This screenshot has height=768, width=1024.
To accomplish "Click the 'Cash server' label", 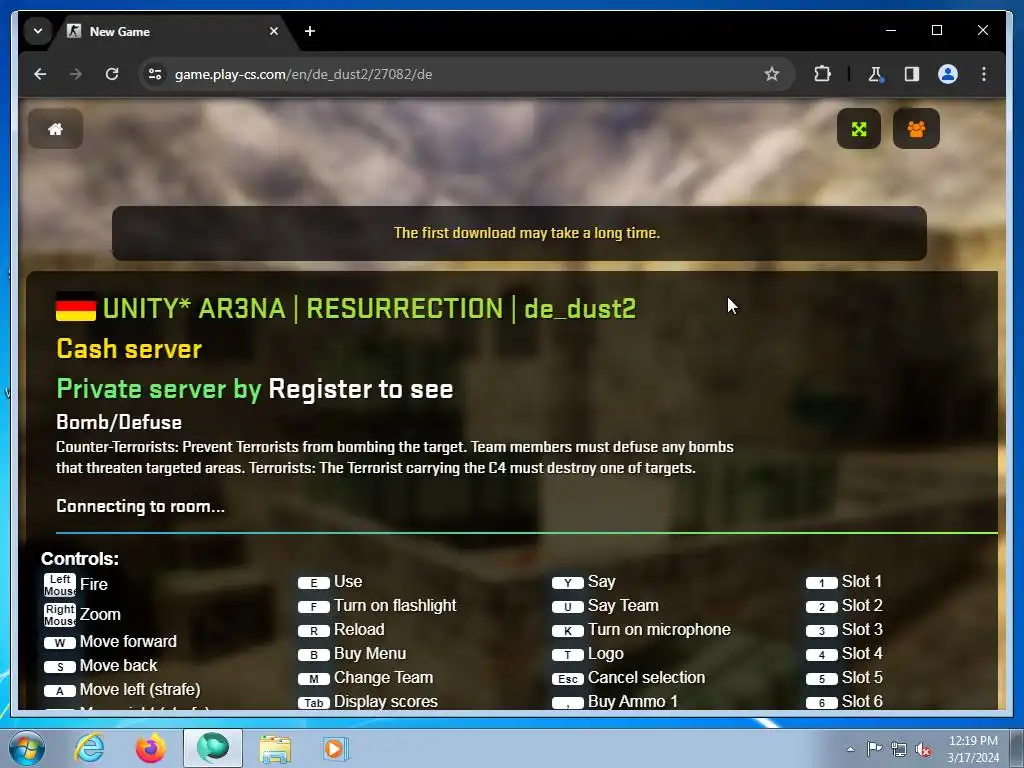I will coord(129,349).
